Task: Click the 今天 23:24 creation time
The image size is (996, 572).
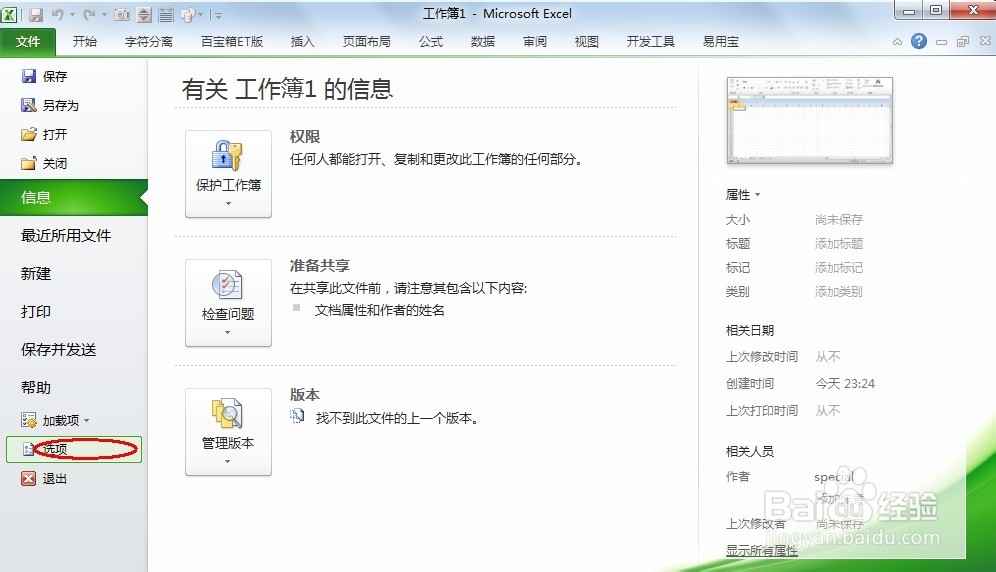Action: click(845, 384)
